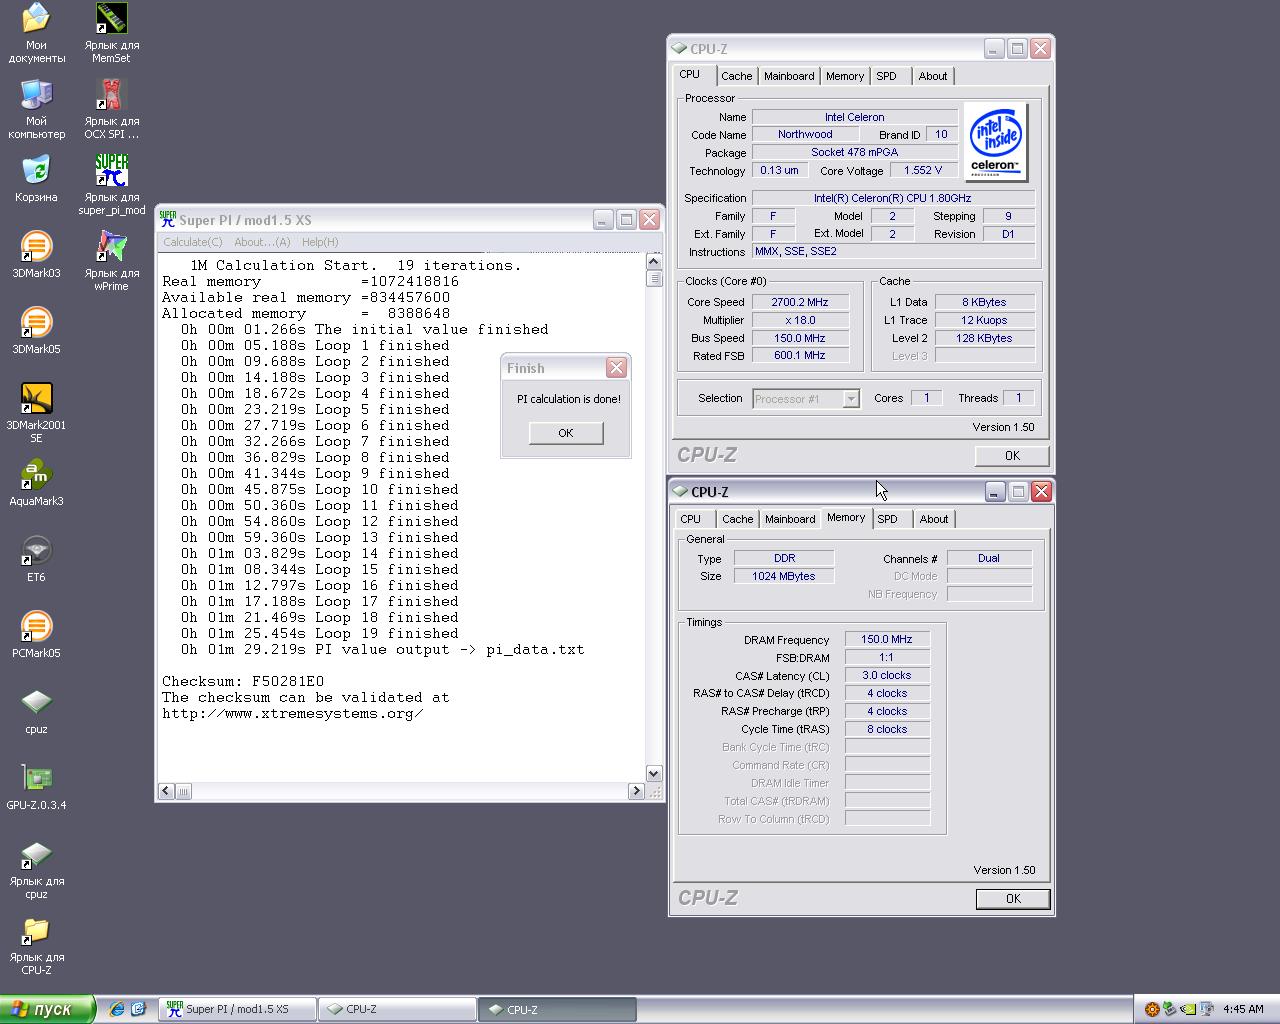
Task: Click Super PI vertical scrollbar down arrow
Action: pos(654,774)
